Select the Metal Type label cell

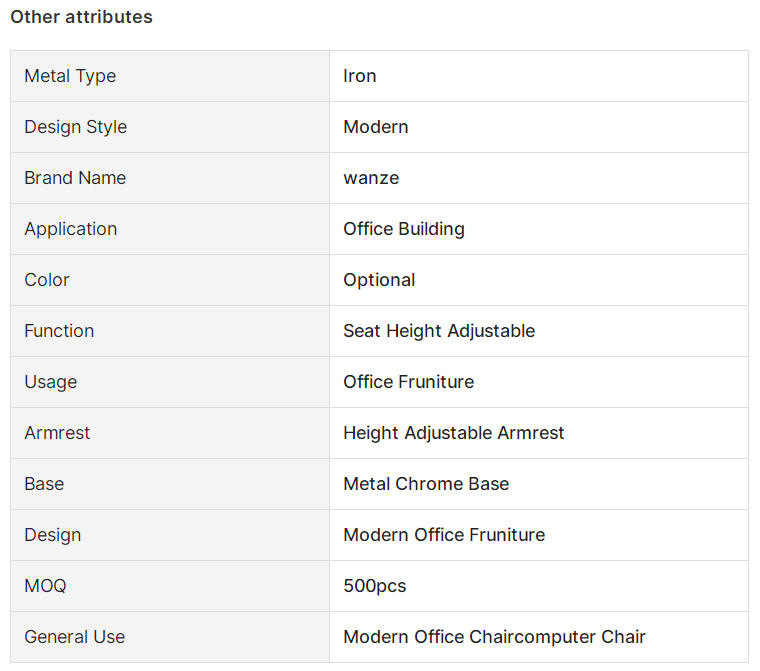(x=170, y=76)
